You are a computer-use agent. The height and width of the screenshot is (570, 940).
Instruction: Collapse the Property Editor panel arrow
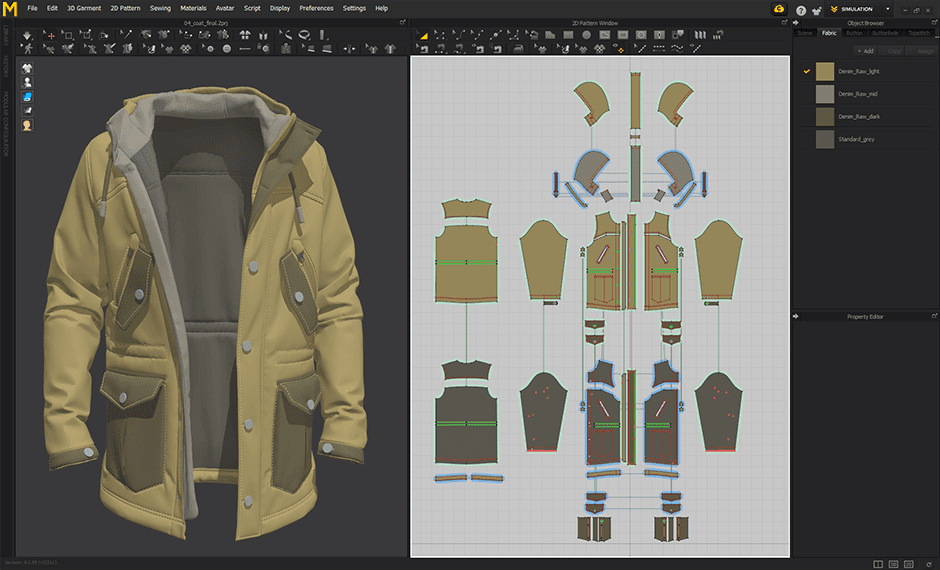796,316
